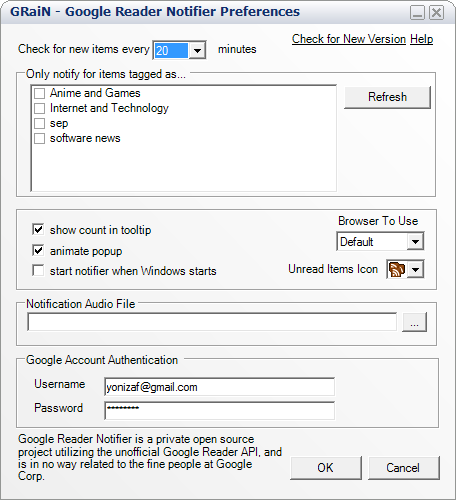This screenshot has width=456, height=500.
Task: Click the Username input field
Action: tap(219, 387)
